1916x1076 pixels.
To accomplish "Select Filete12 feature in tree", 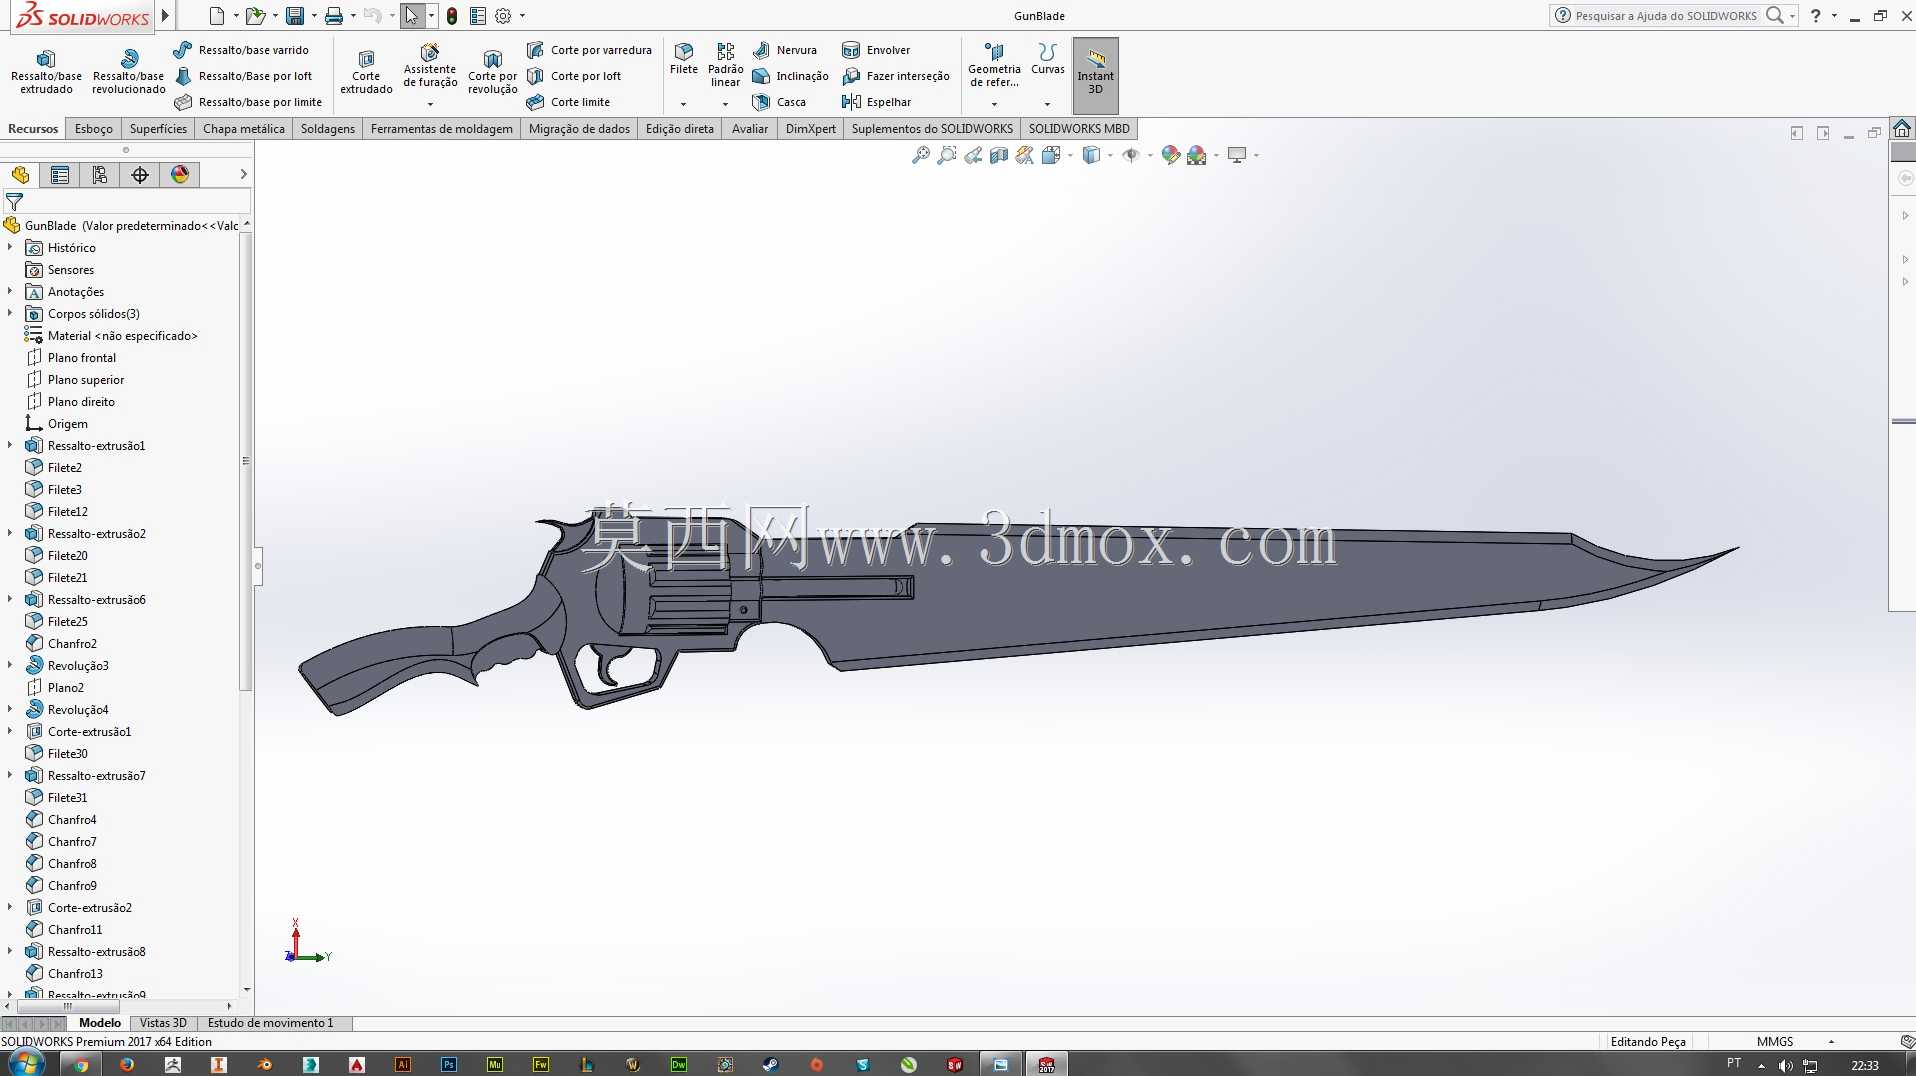I will pos(67,512).
